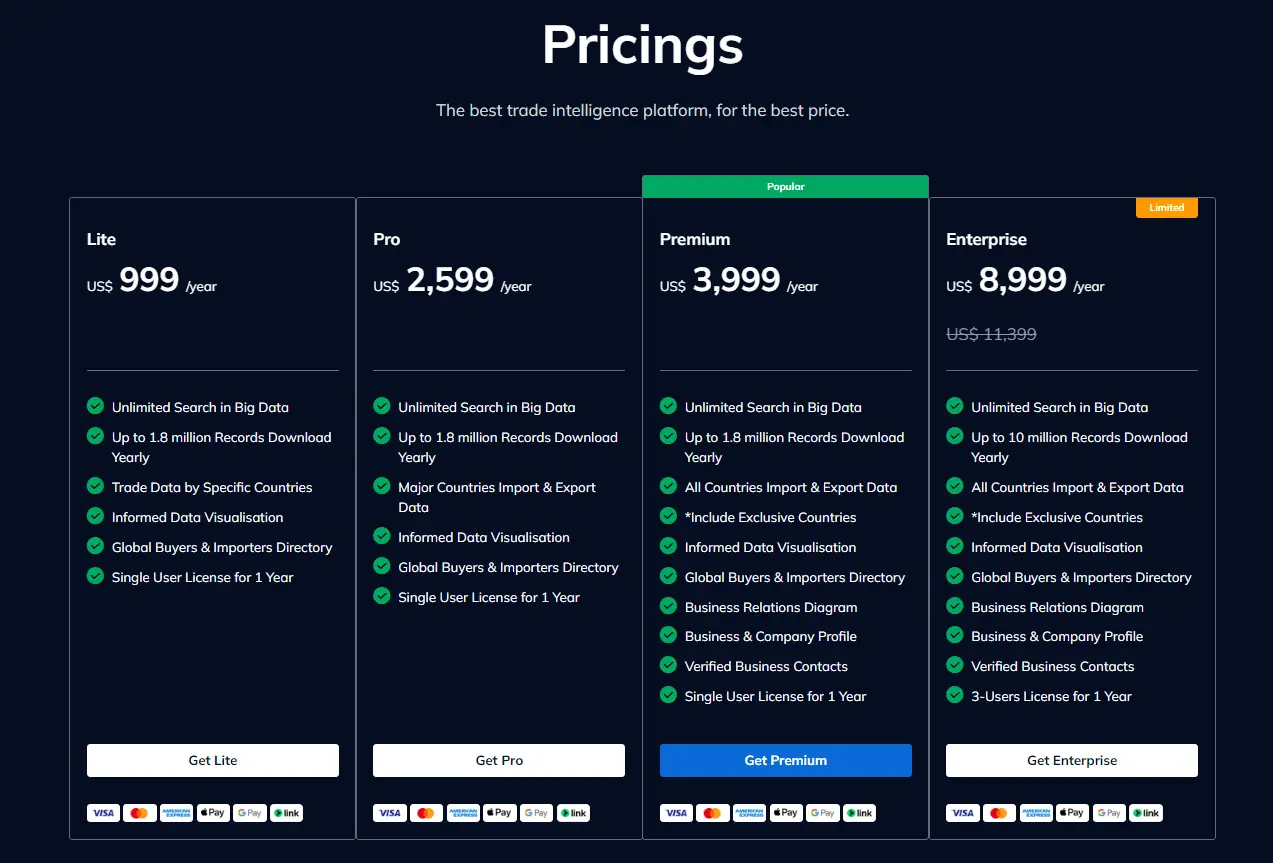Screen dimensions: 1273x863
Task: Click 'Single User License for 1 Year' in Pro
Action: click(x=489, y=597)
